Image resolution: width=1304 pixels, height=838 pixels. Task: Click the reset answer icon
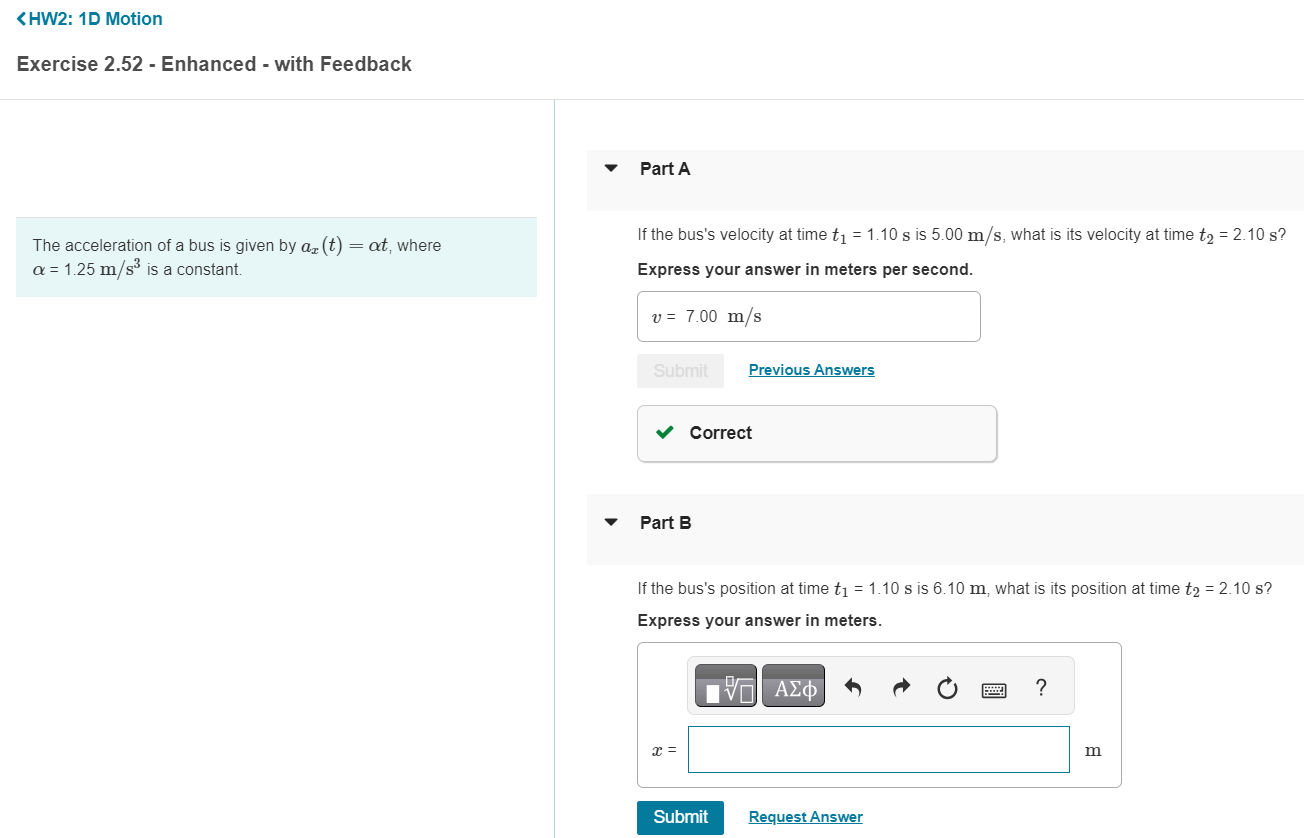pyautogui.click(x=947, y=687)
